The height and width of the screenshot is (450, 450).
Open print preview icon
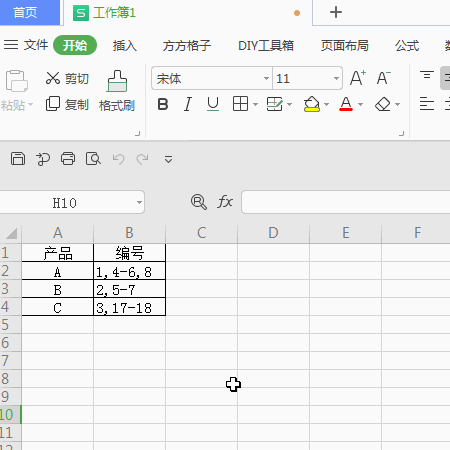coord(93,159)
